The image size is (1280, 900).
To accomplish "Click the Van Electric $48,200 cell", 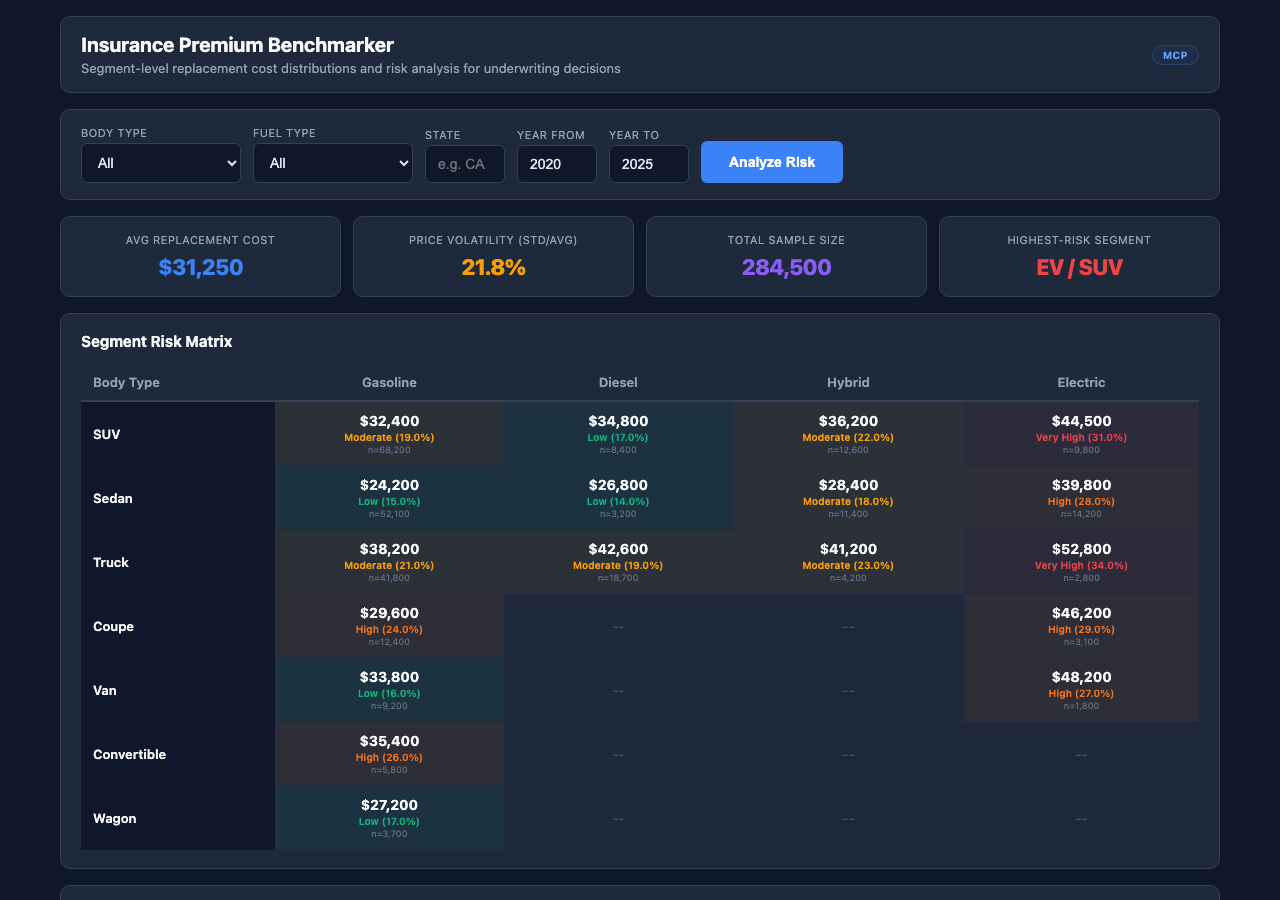I will (x=1081, y=690).
